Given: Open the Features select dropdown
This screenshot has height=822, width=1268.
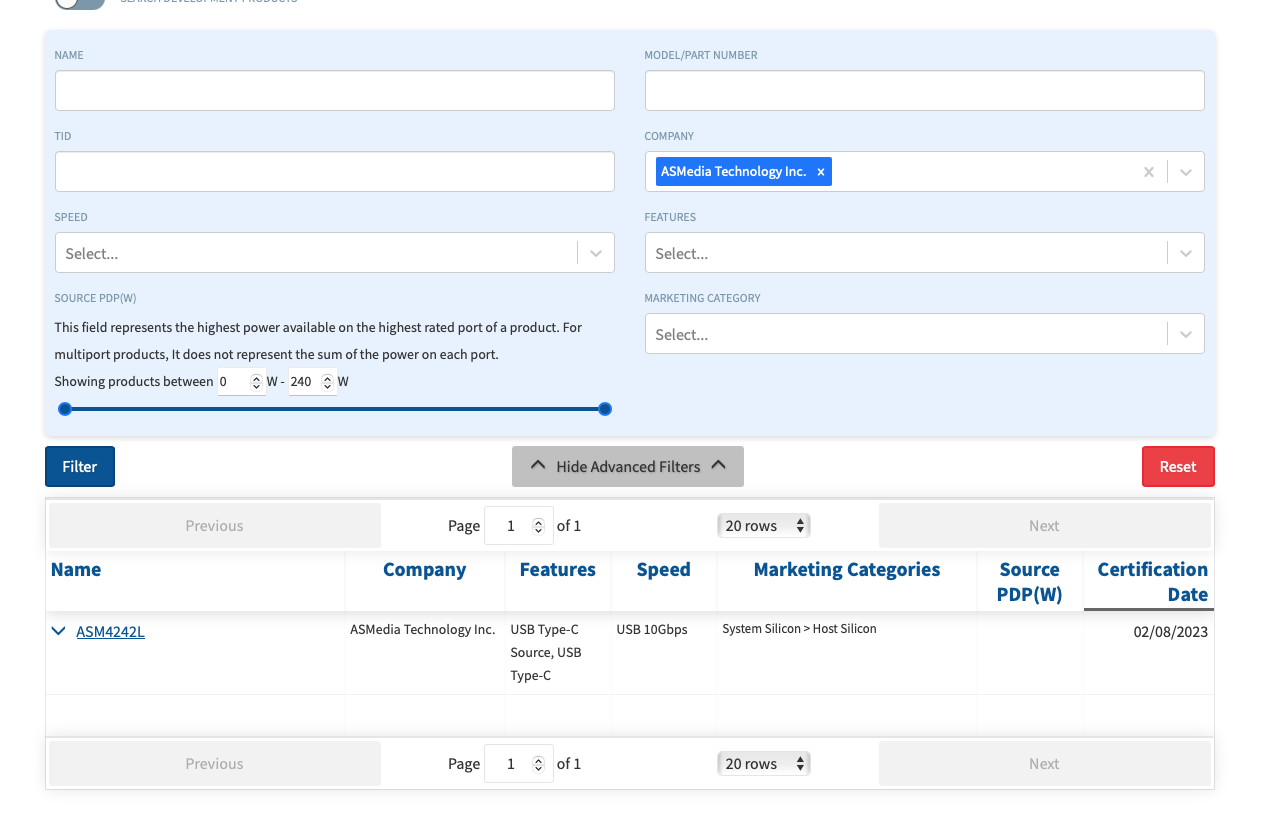Looking at the screenshot, I should (x=924, y=253).
